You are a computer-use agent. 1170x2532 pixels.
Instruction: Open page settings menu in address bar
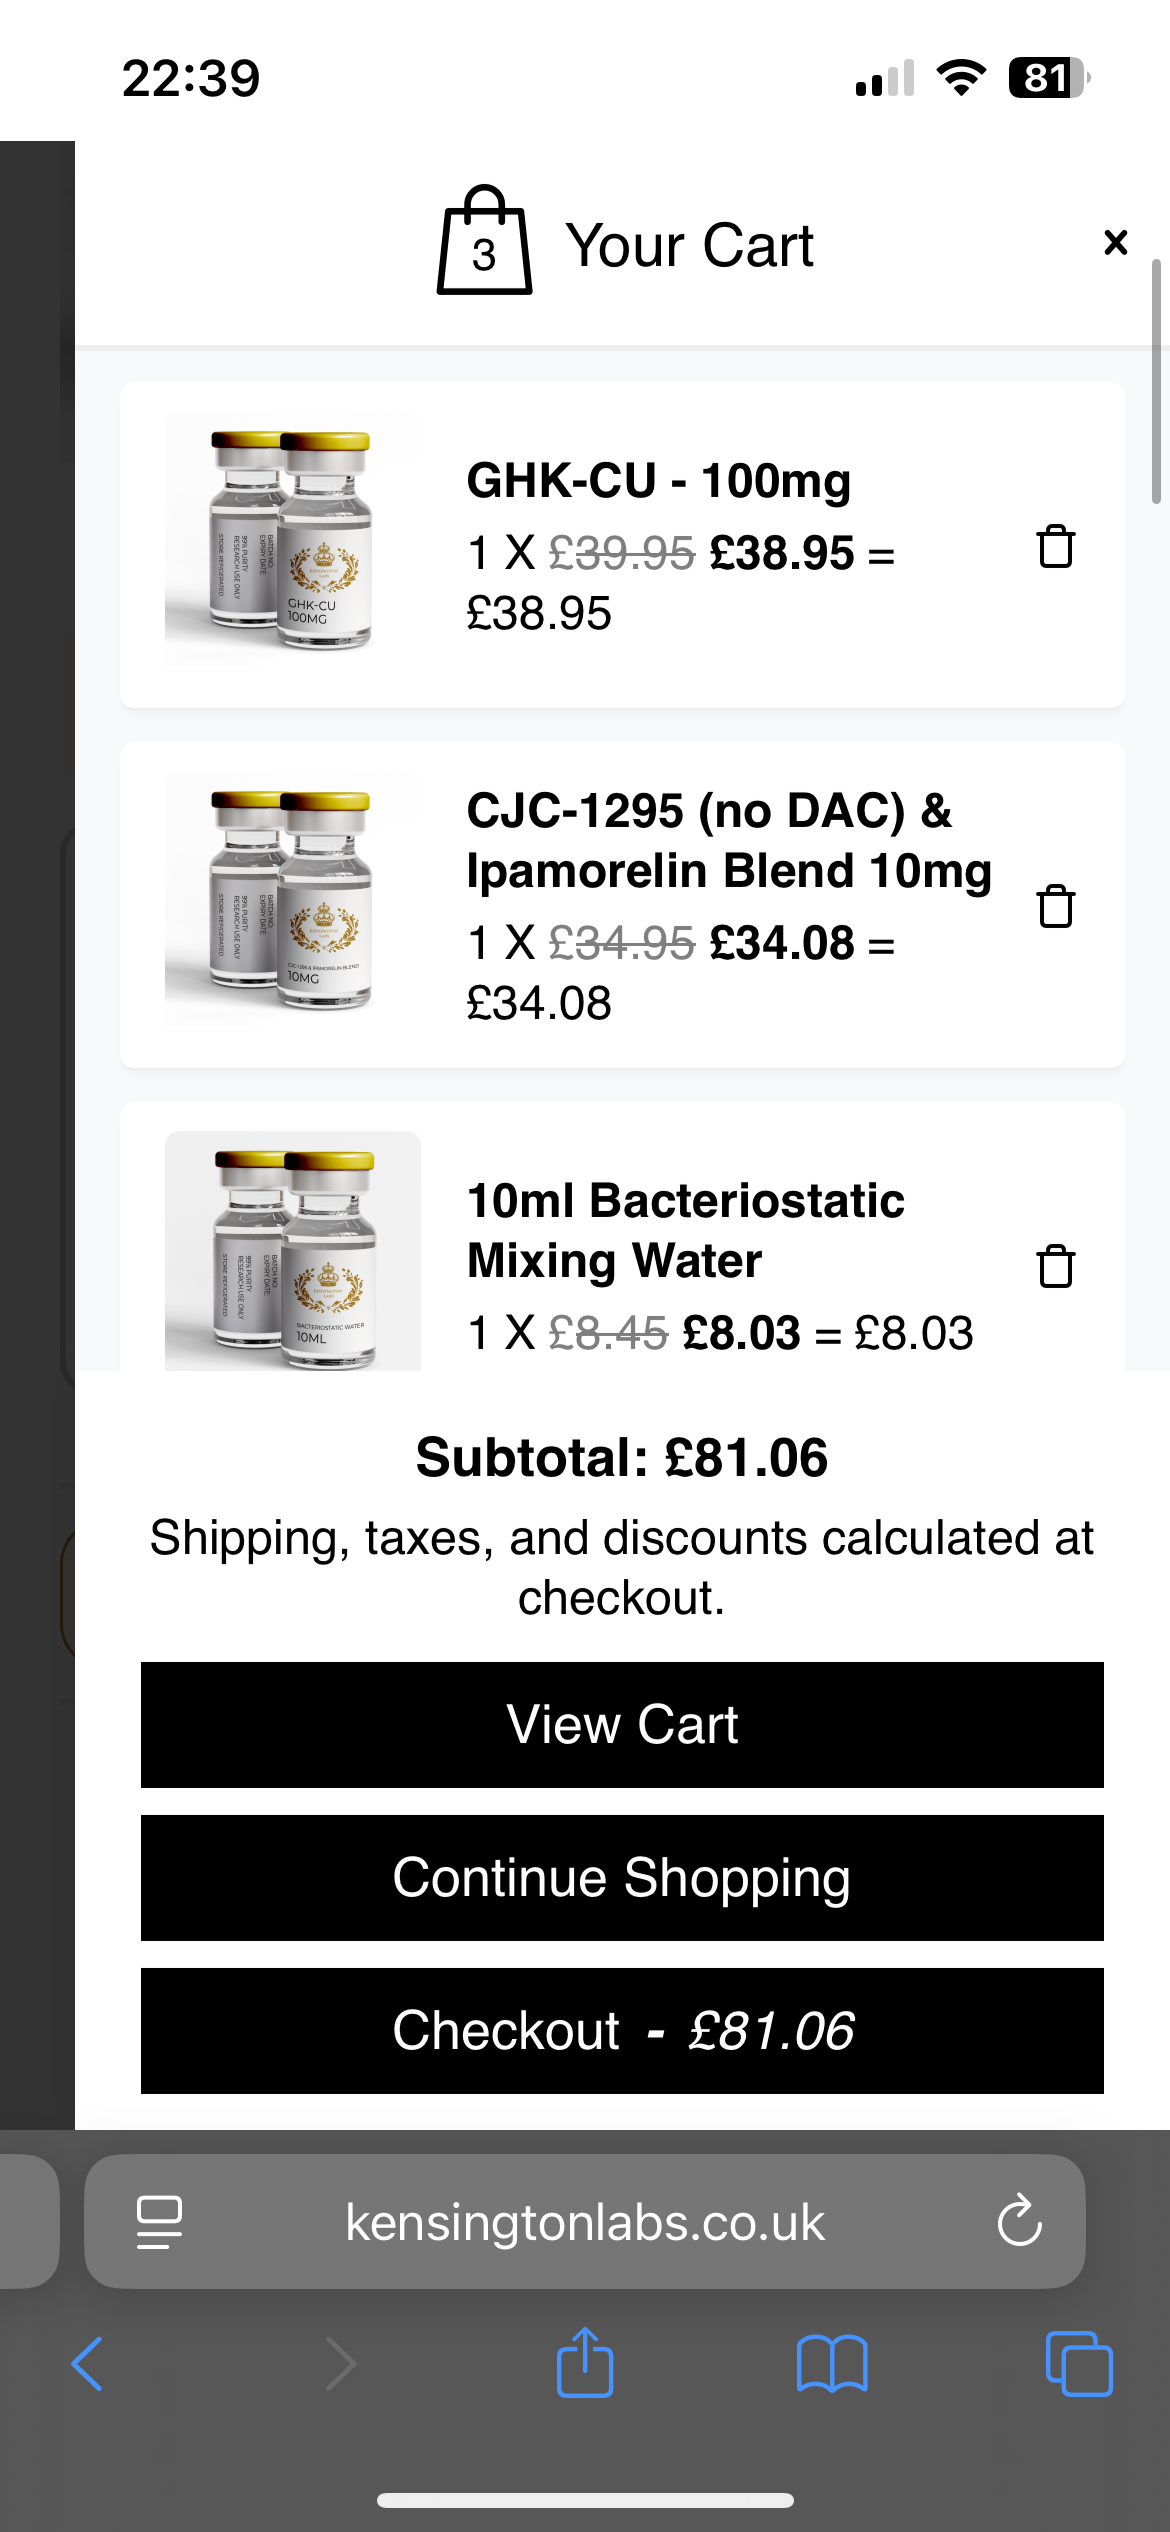[159, 2221]
